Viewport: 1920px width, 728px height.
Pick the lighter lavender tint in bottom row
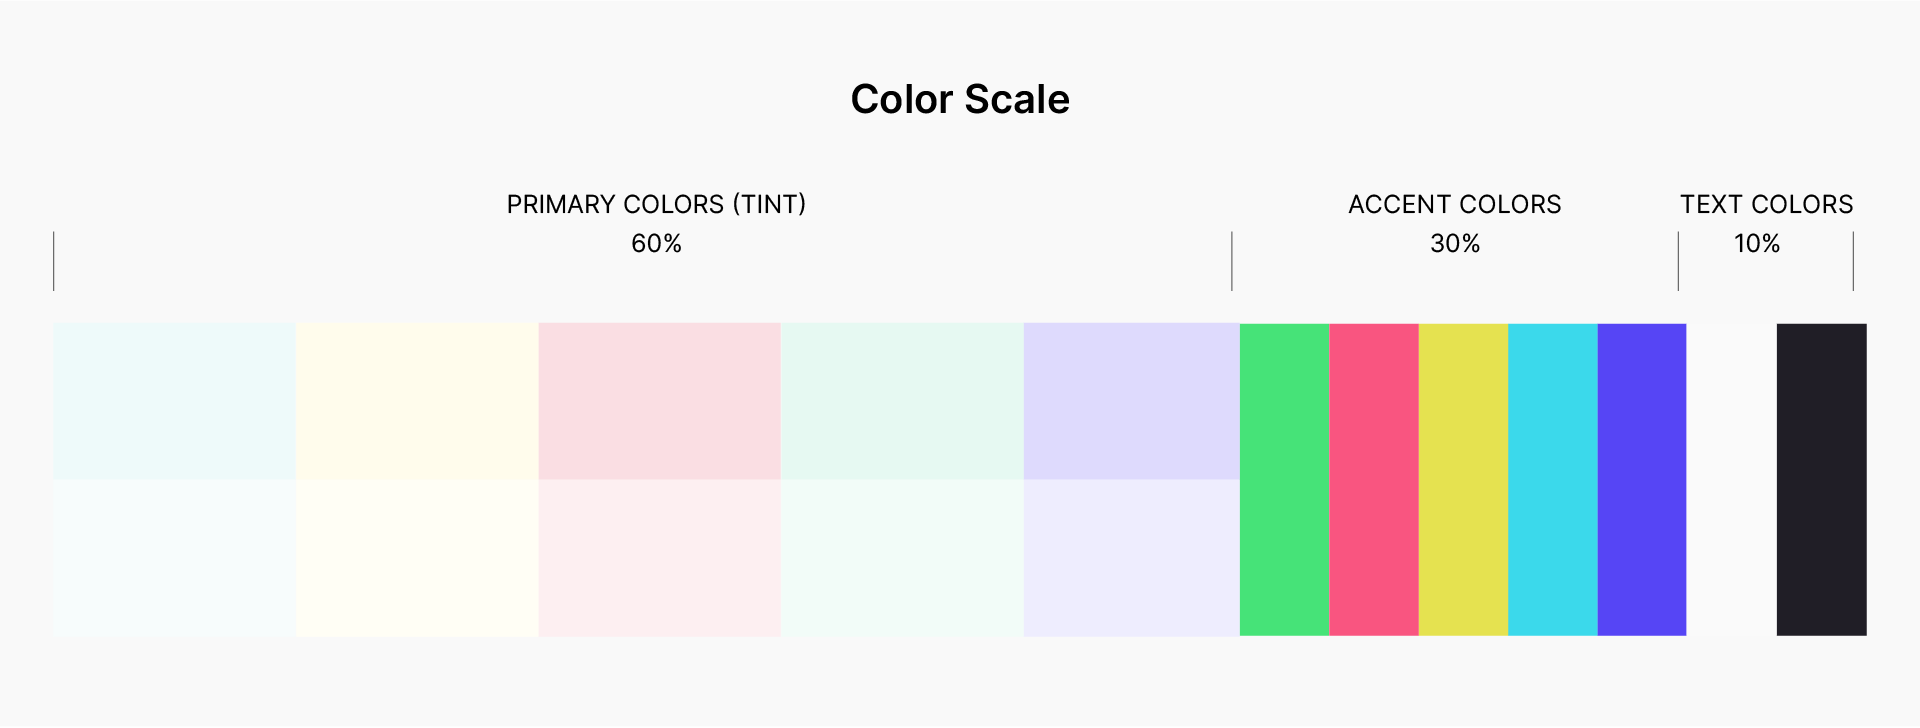point(1131,557)
